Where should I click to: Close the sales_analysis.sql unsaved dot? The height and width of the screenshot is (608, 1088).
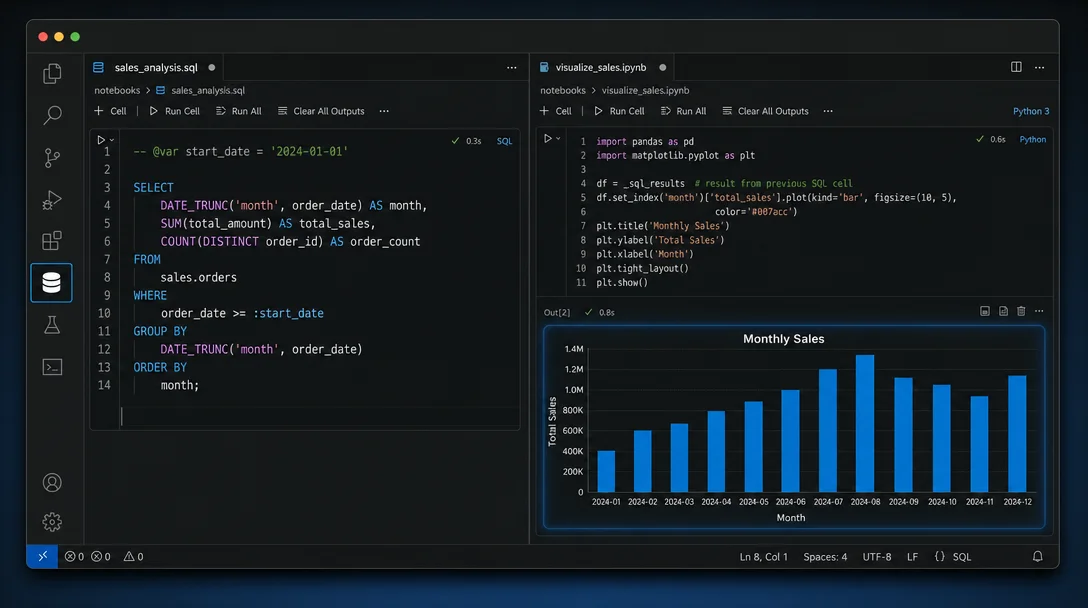coord(212,67)
